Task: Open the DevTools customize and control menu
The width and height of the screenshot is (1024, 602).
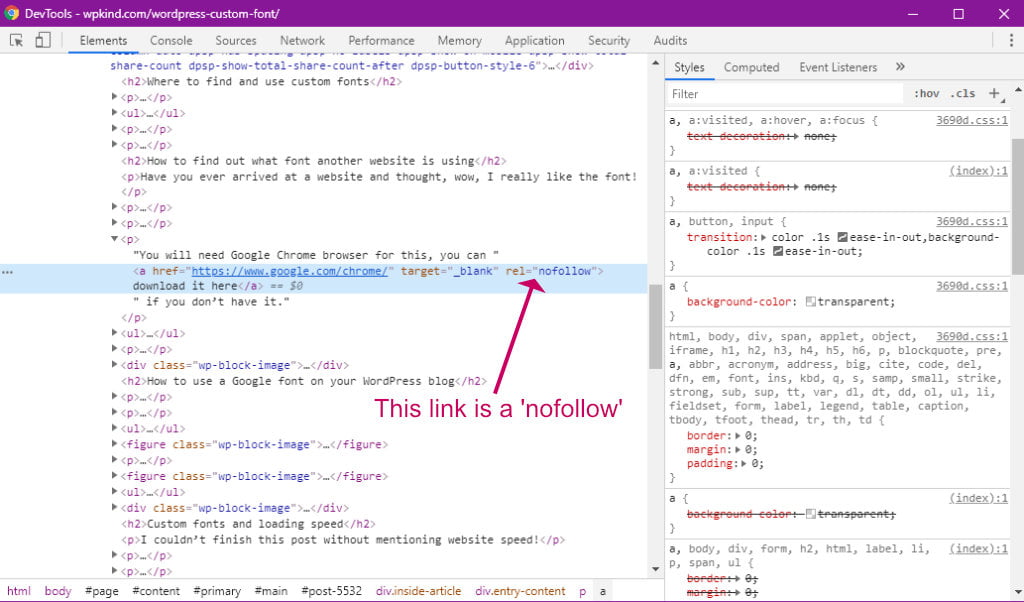Action: (1013, 40)
